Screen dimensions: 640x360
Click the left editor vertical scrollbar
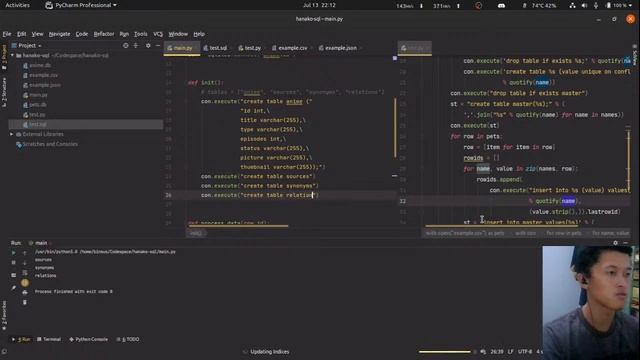click(x=395, y=127)
